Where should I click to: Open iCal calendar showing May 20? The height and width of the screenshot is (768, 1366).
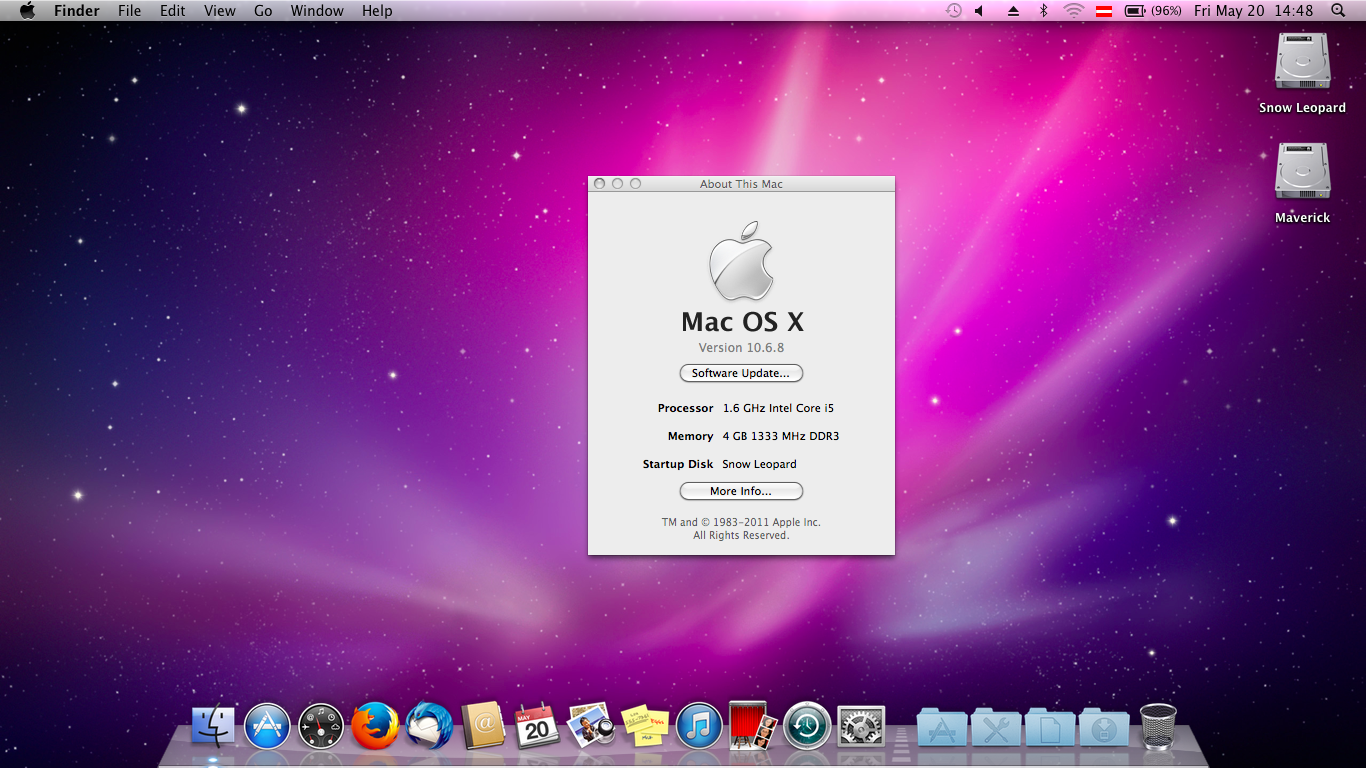(537, 726)
